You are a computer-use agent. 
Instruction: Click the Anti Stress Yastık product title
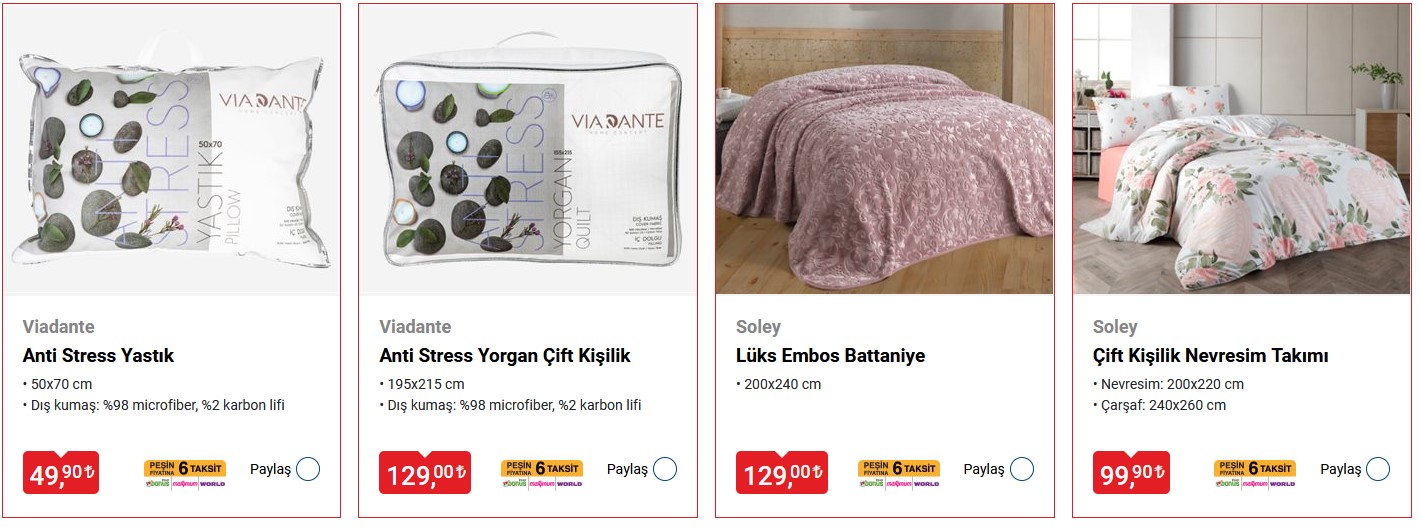click(x=99, y=356)
